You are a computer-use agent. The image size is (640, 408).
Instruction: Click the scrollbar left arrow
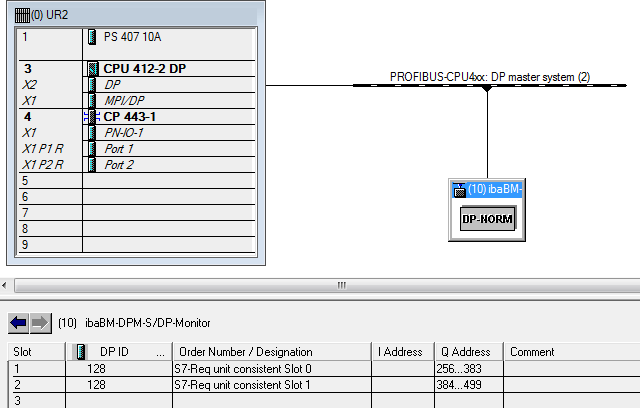point(4,285)
